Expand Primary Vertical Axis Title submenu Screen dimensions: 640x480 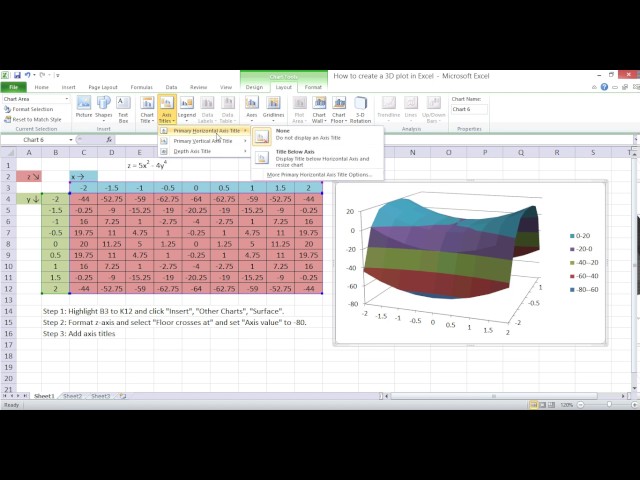click(204, 141)
